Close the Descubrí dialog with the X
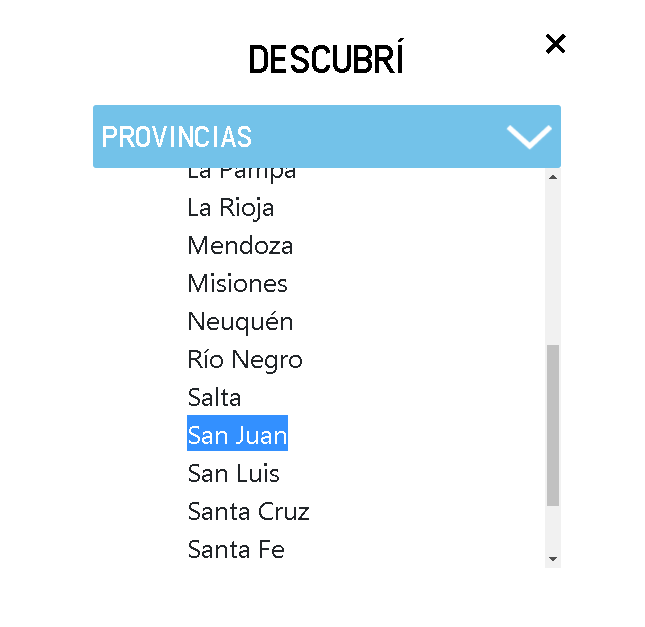Screen dimensions: 645x627 [555, 44]
